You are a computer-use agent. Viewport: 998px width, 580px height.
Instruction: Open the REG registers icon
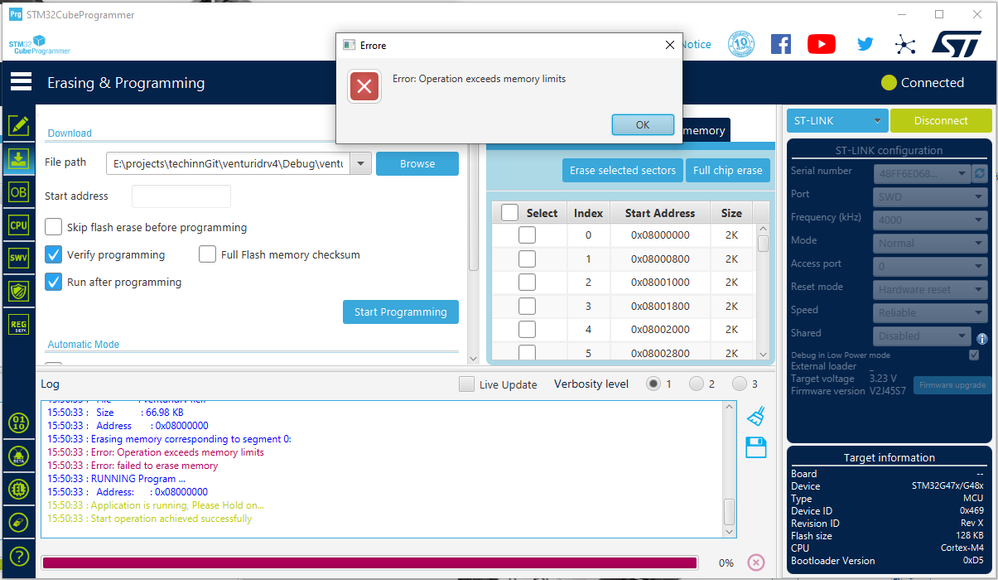pyautogui.click(x=18, y=325)
